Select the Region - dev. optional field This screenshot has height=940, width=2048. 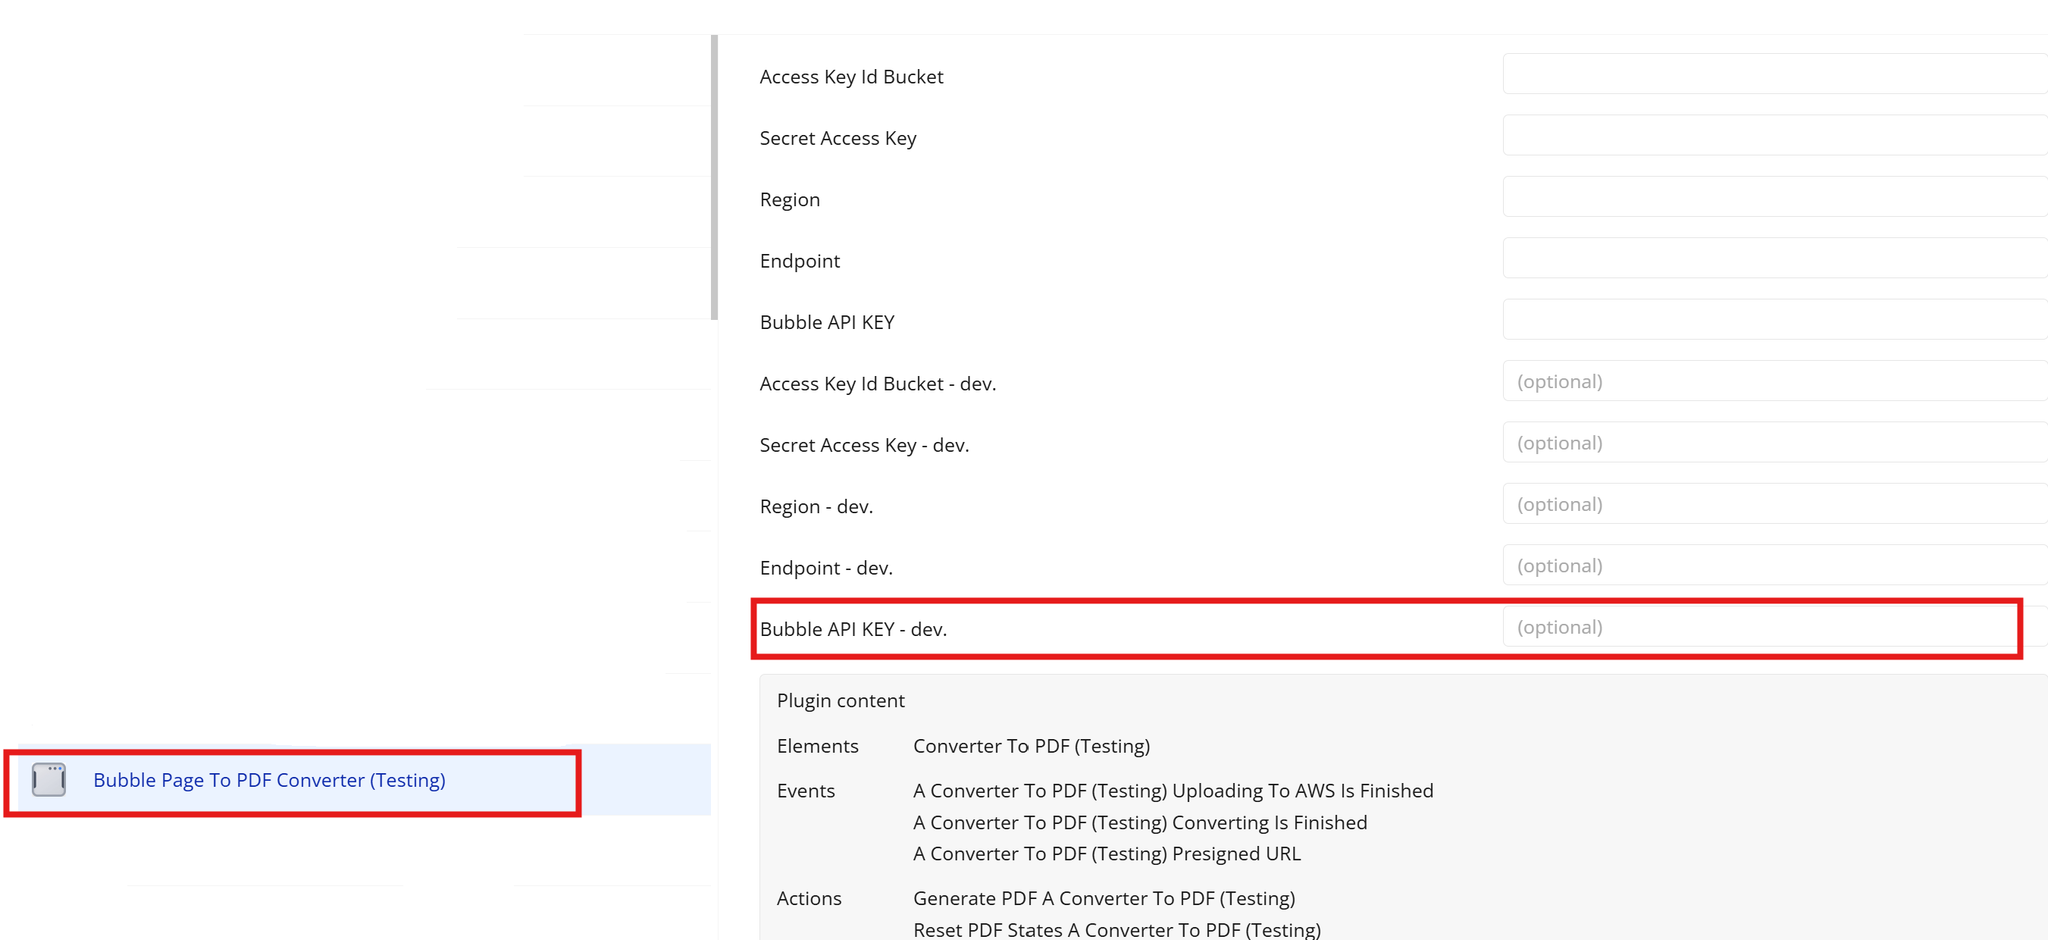tap(1772, 504)
